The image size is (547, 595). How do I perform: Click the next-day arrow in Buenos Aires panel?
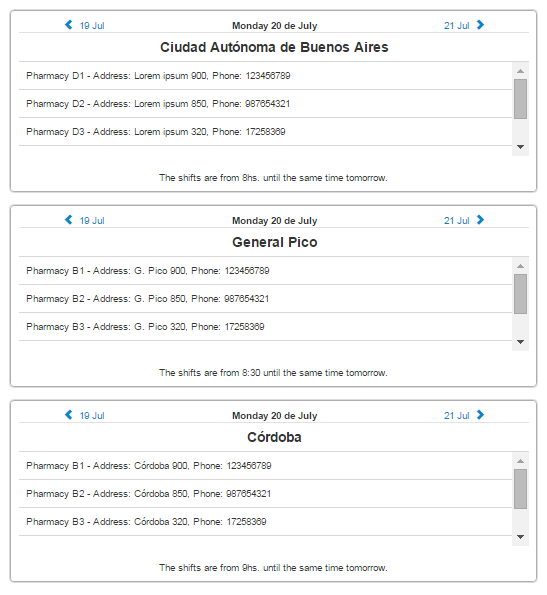pyautogui.click(x=480, y=25)
